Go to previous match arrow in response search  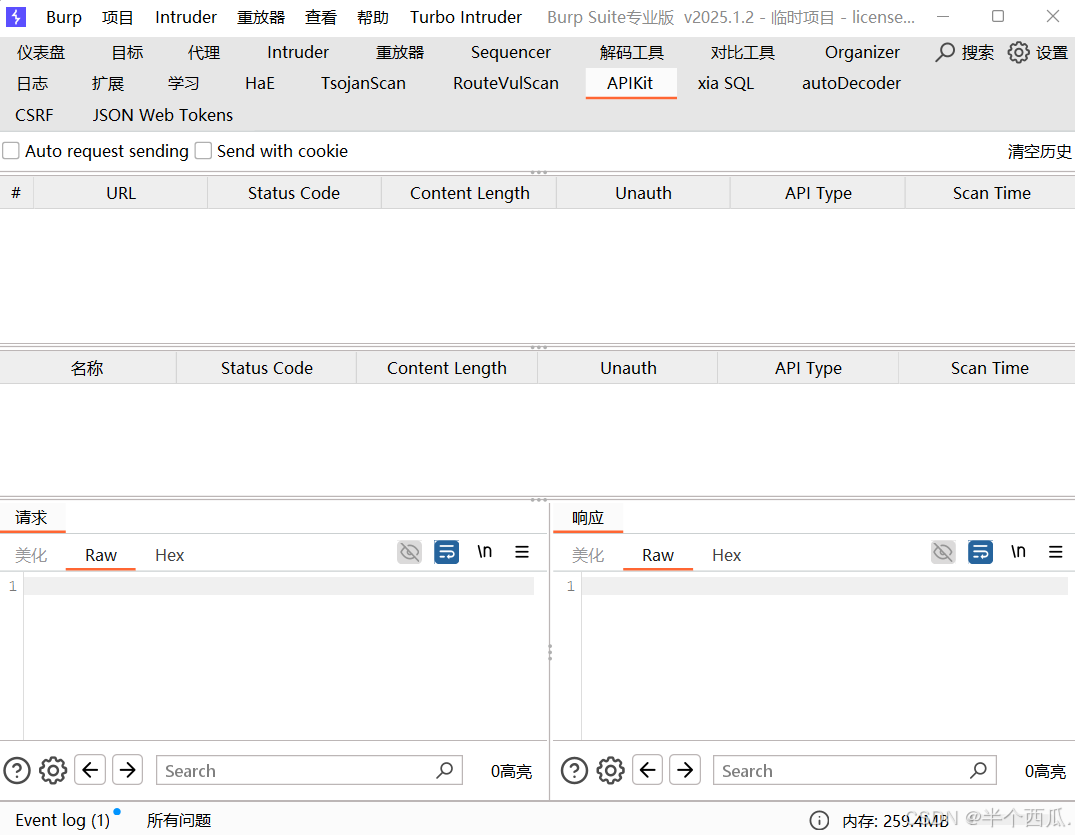click(x=647, y=770)
